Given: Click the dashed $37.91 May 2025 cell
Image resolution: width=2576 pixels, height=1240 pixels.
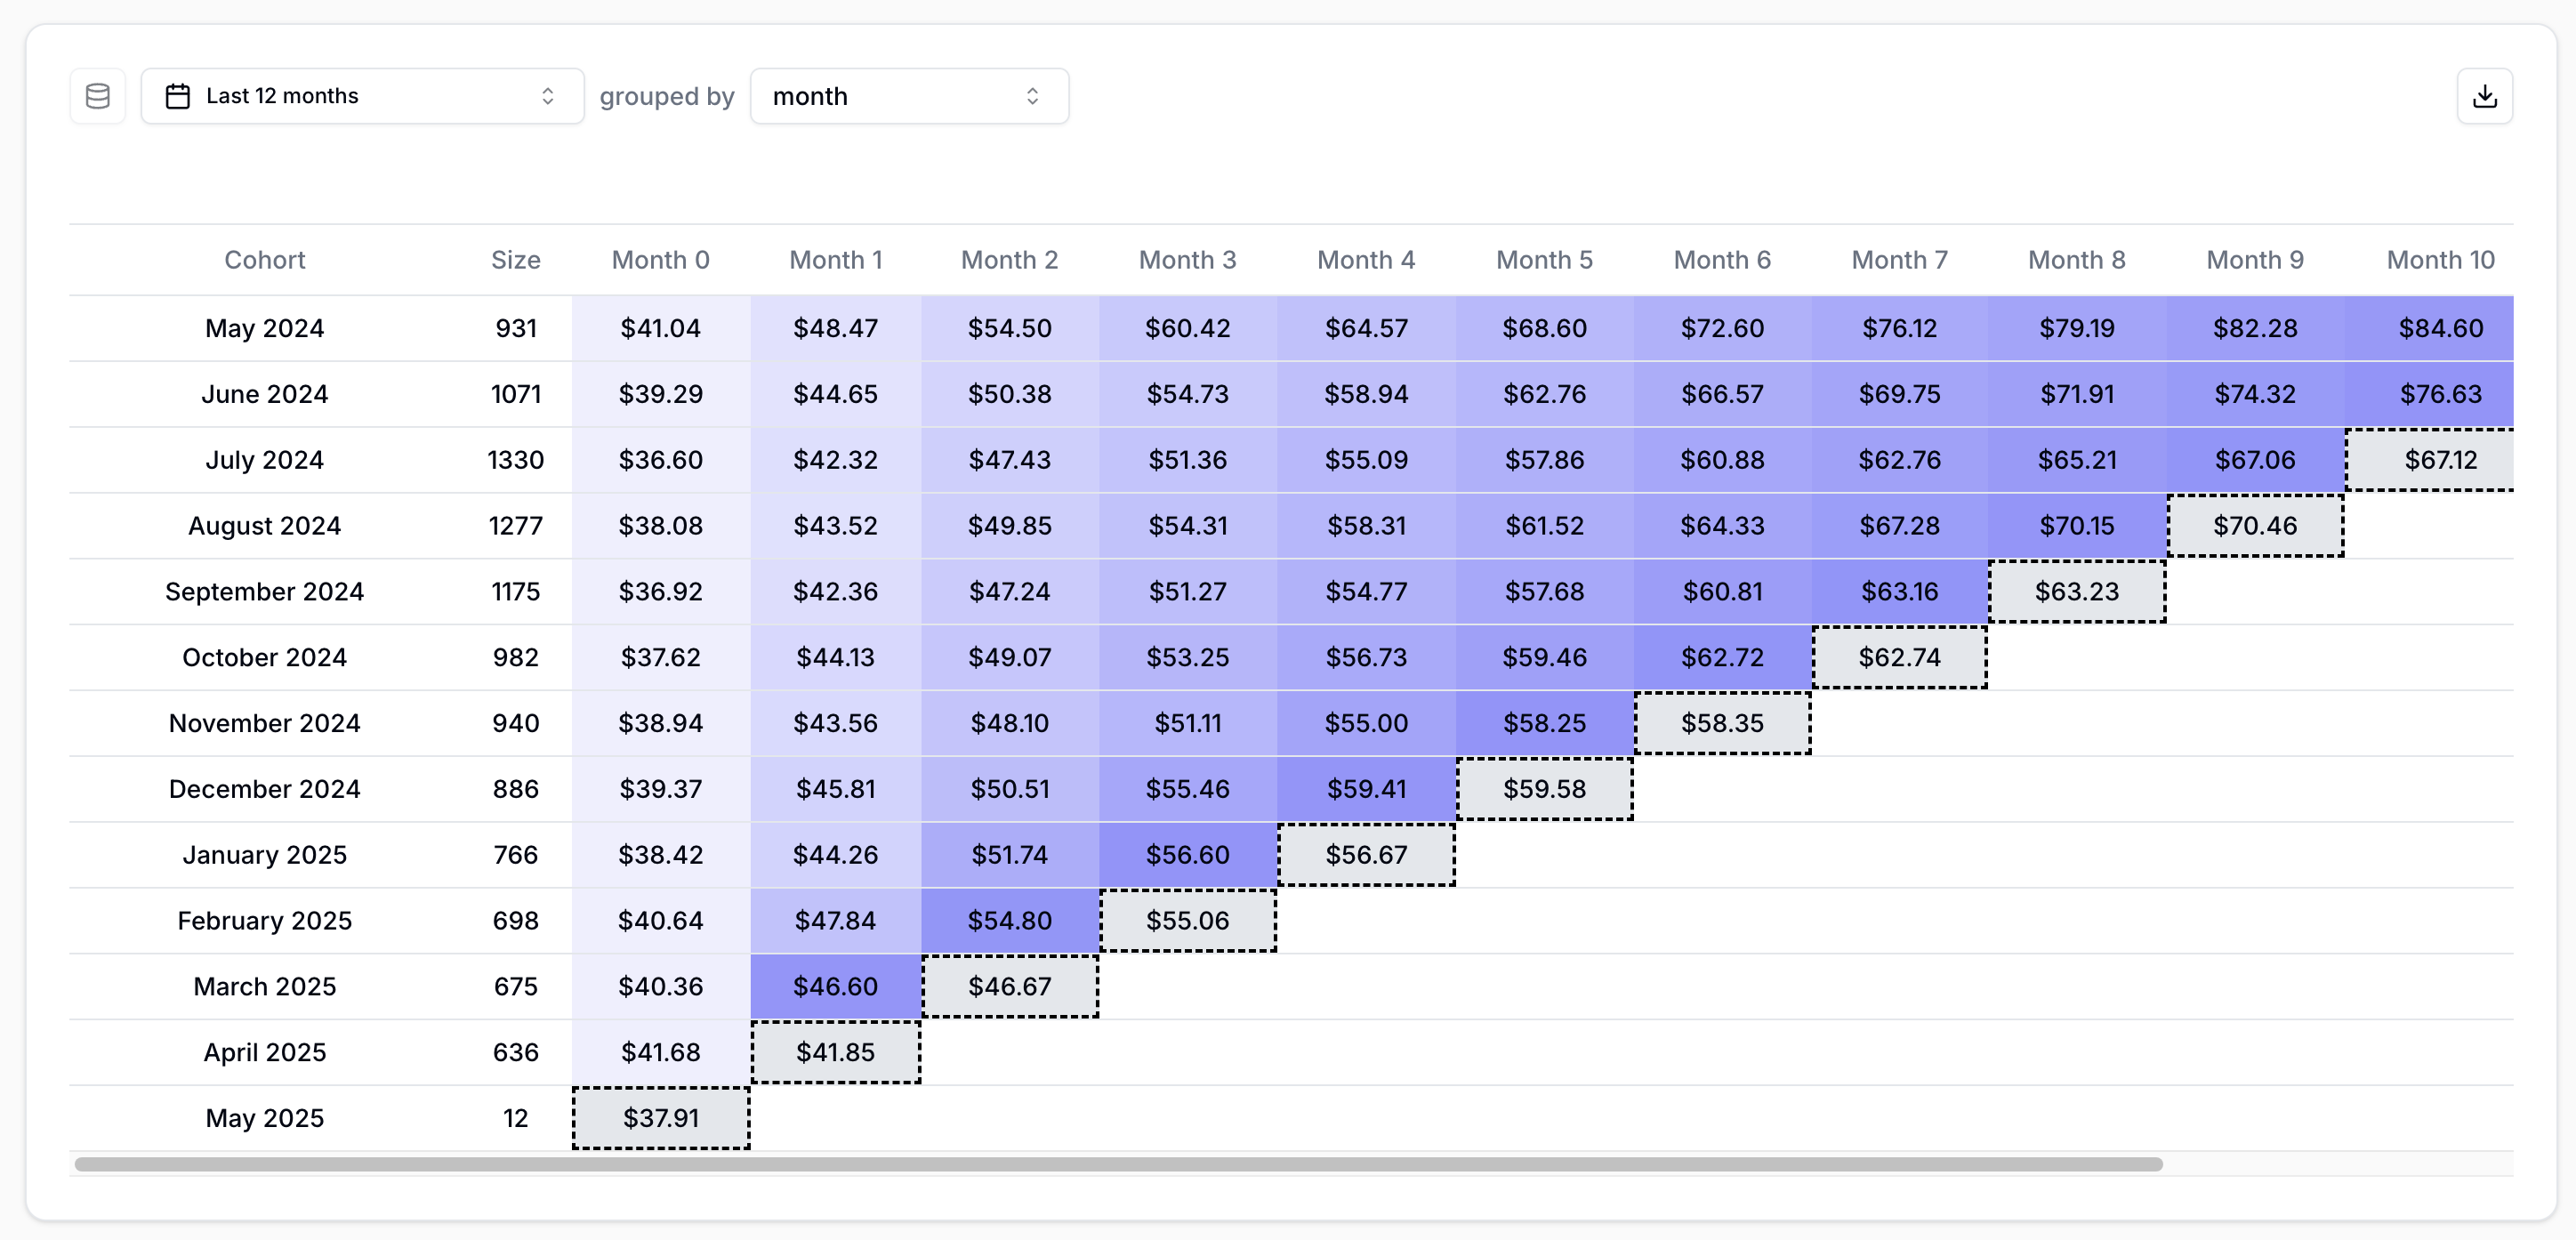Looking at the screenshot, I should point(660,1118).
